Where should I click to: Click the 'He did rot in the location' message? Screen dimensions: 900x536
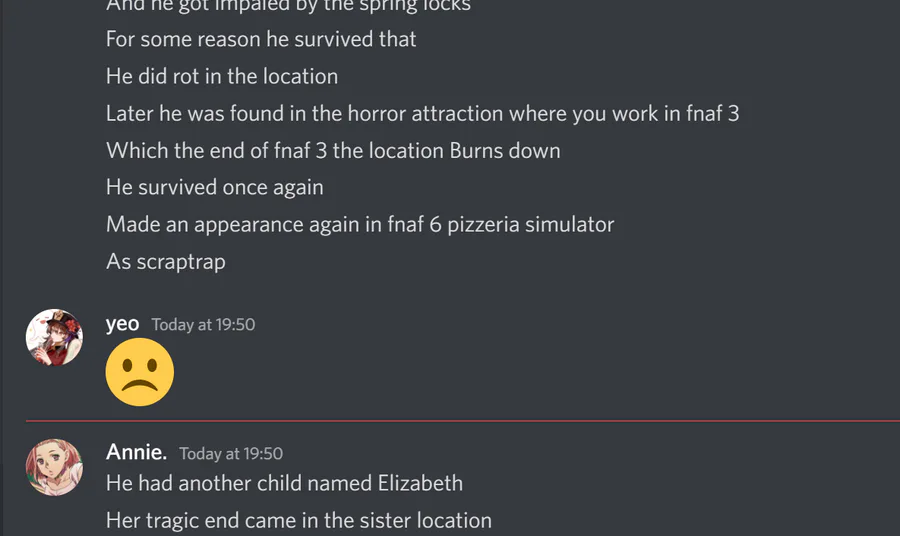pyautogui.click(x=222, y=77)
